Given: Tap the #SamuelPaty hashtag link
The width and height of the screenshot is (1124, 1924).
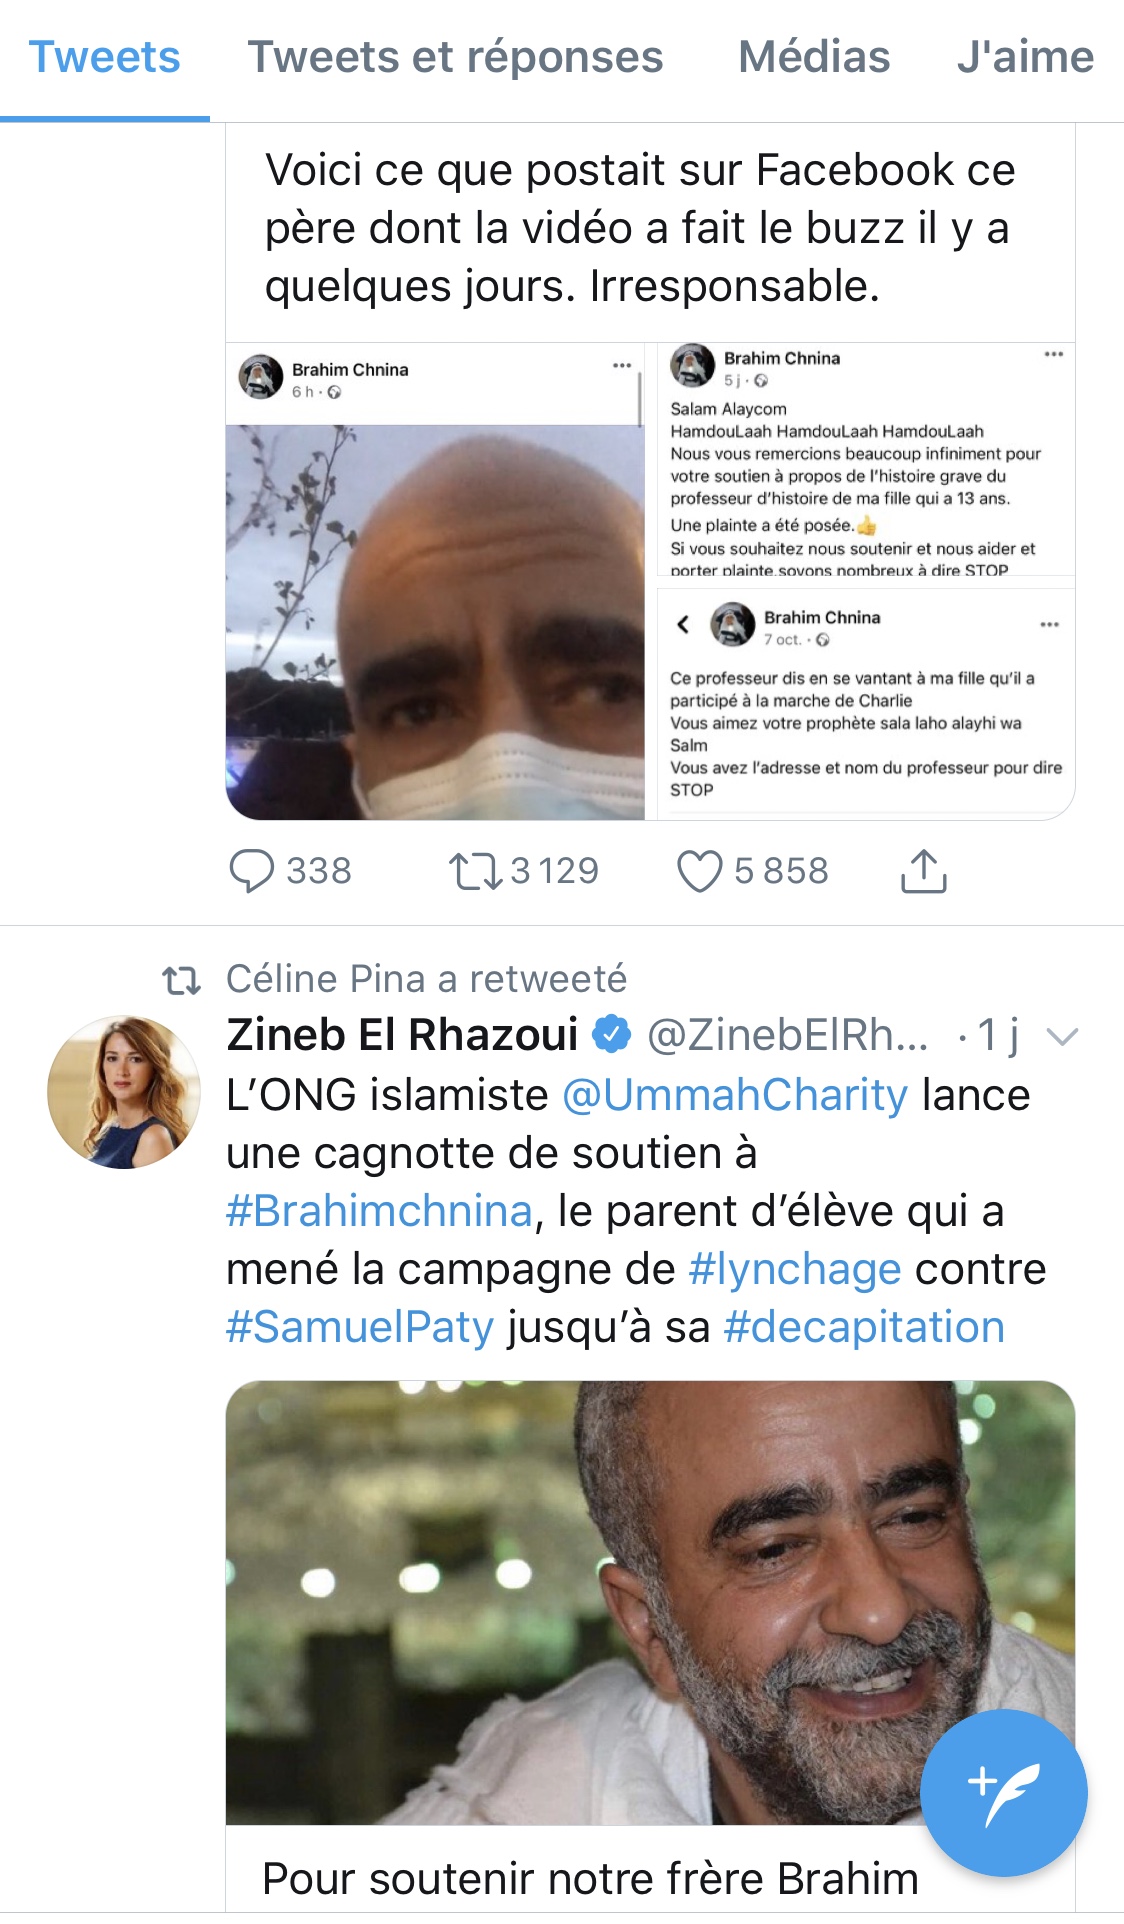Looking at the screenshot, I should pos(360,1327).
